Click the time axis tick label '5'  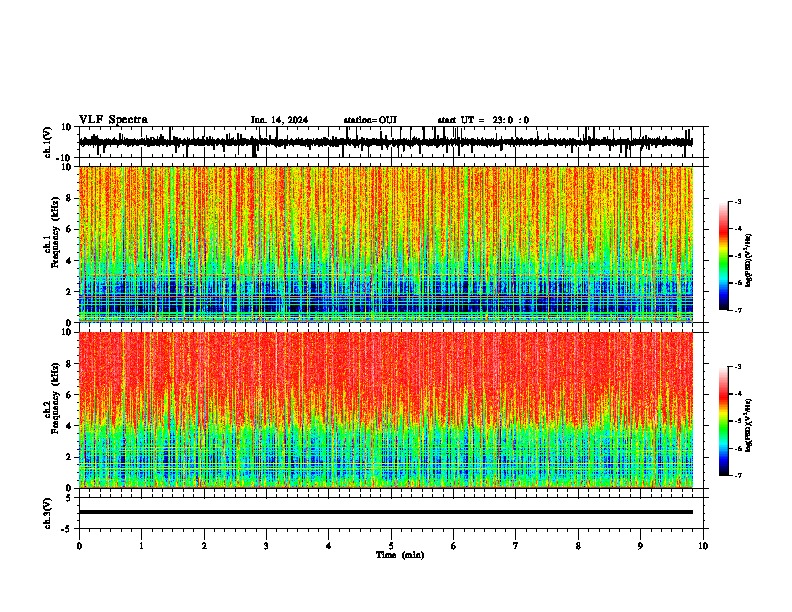point(391,546)
